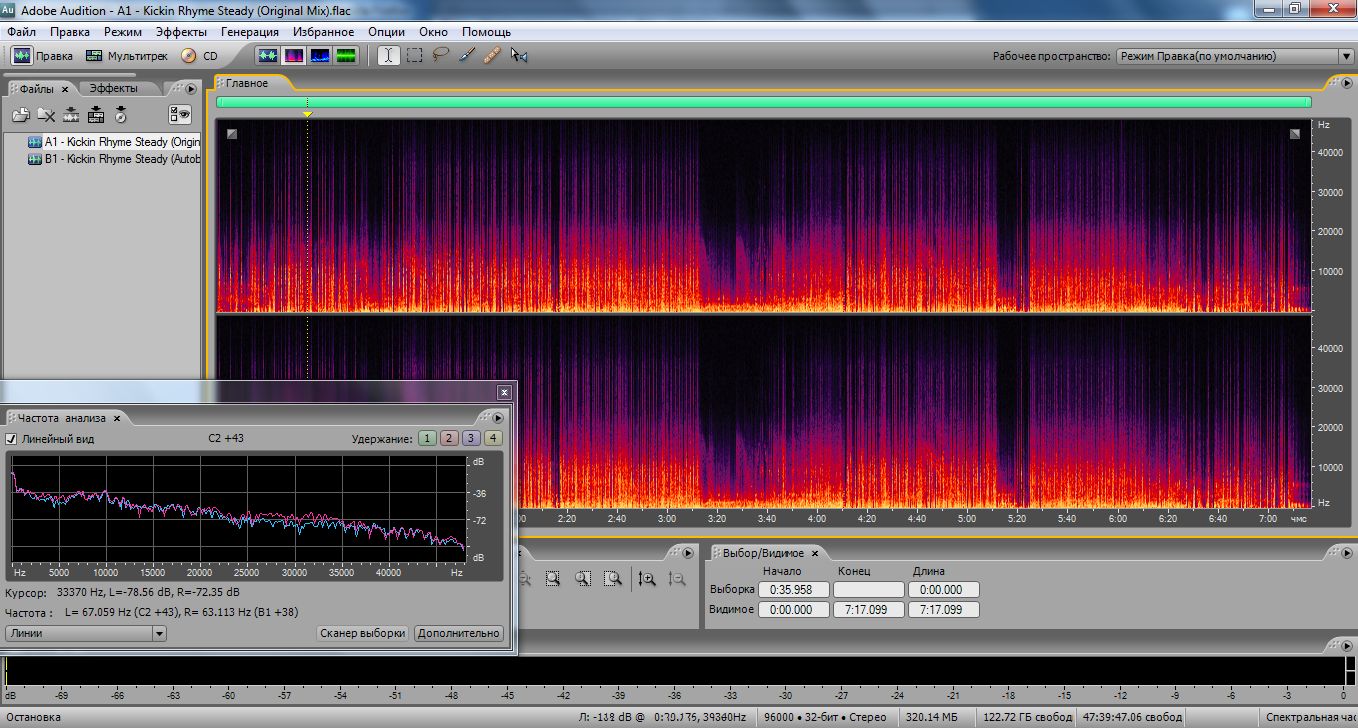This screenshot has height=728, width=1358.
Task: Switch to Spectral Phase display
Action: pos(346,56)
